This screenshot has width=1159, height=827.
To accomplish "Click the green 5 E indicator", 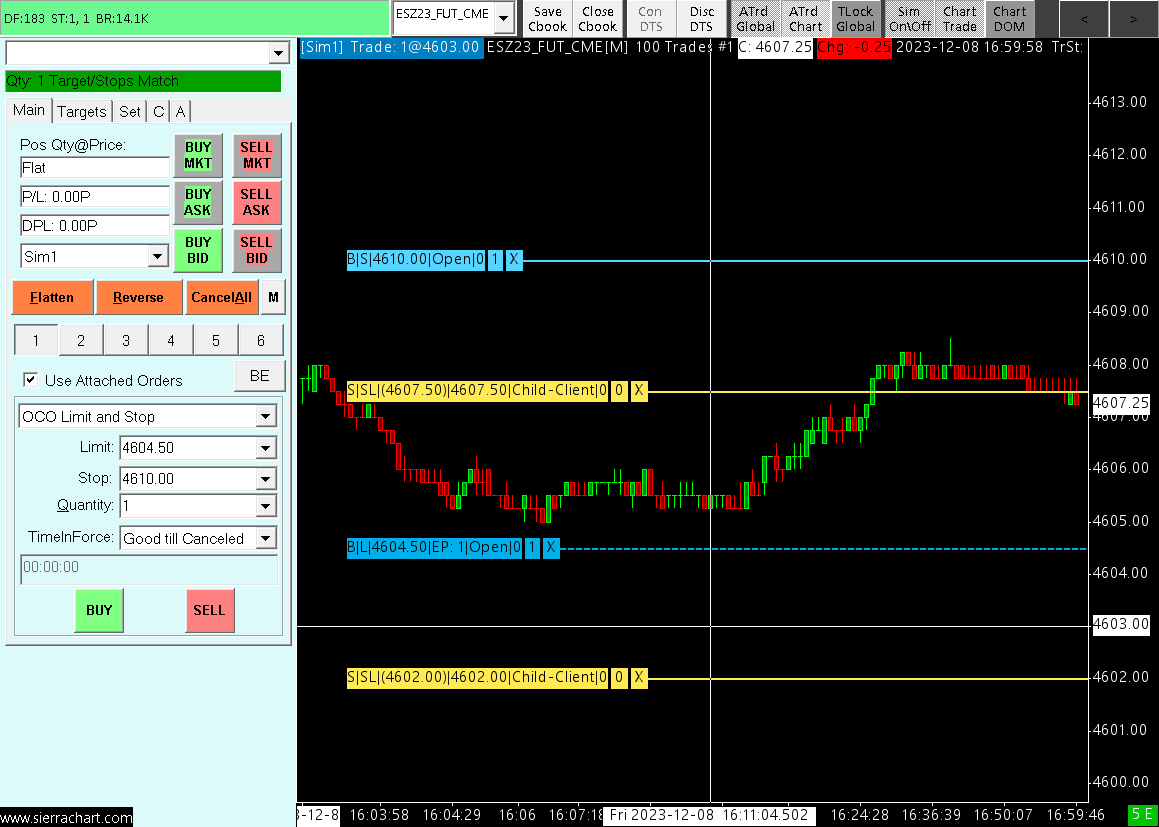I will (1142, 815).
